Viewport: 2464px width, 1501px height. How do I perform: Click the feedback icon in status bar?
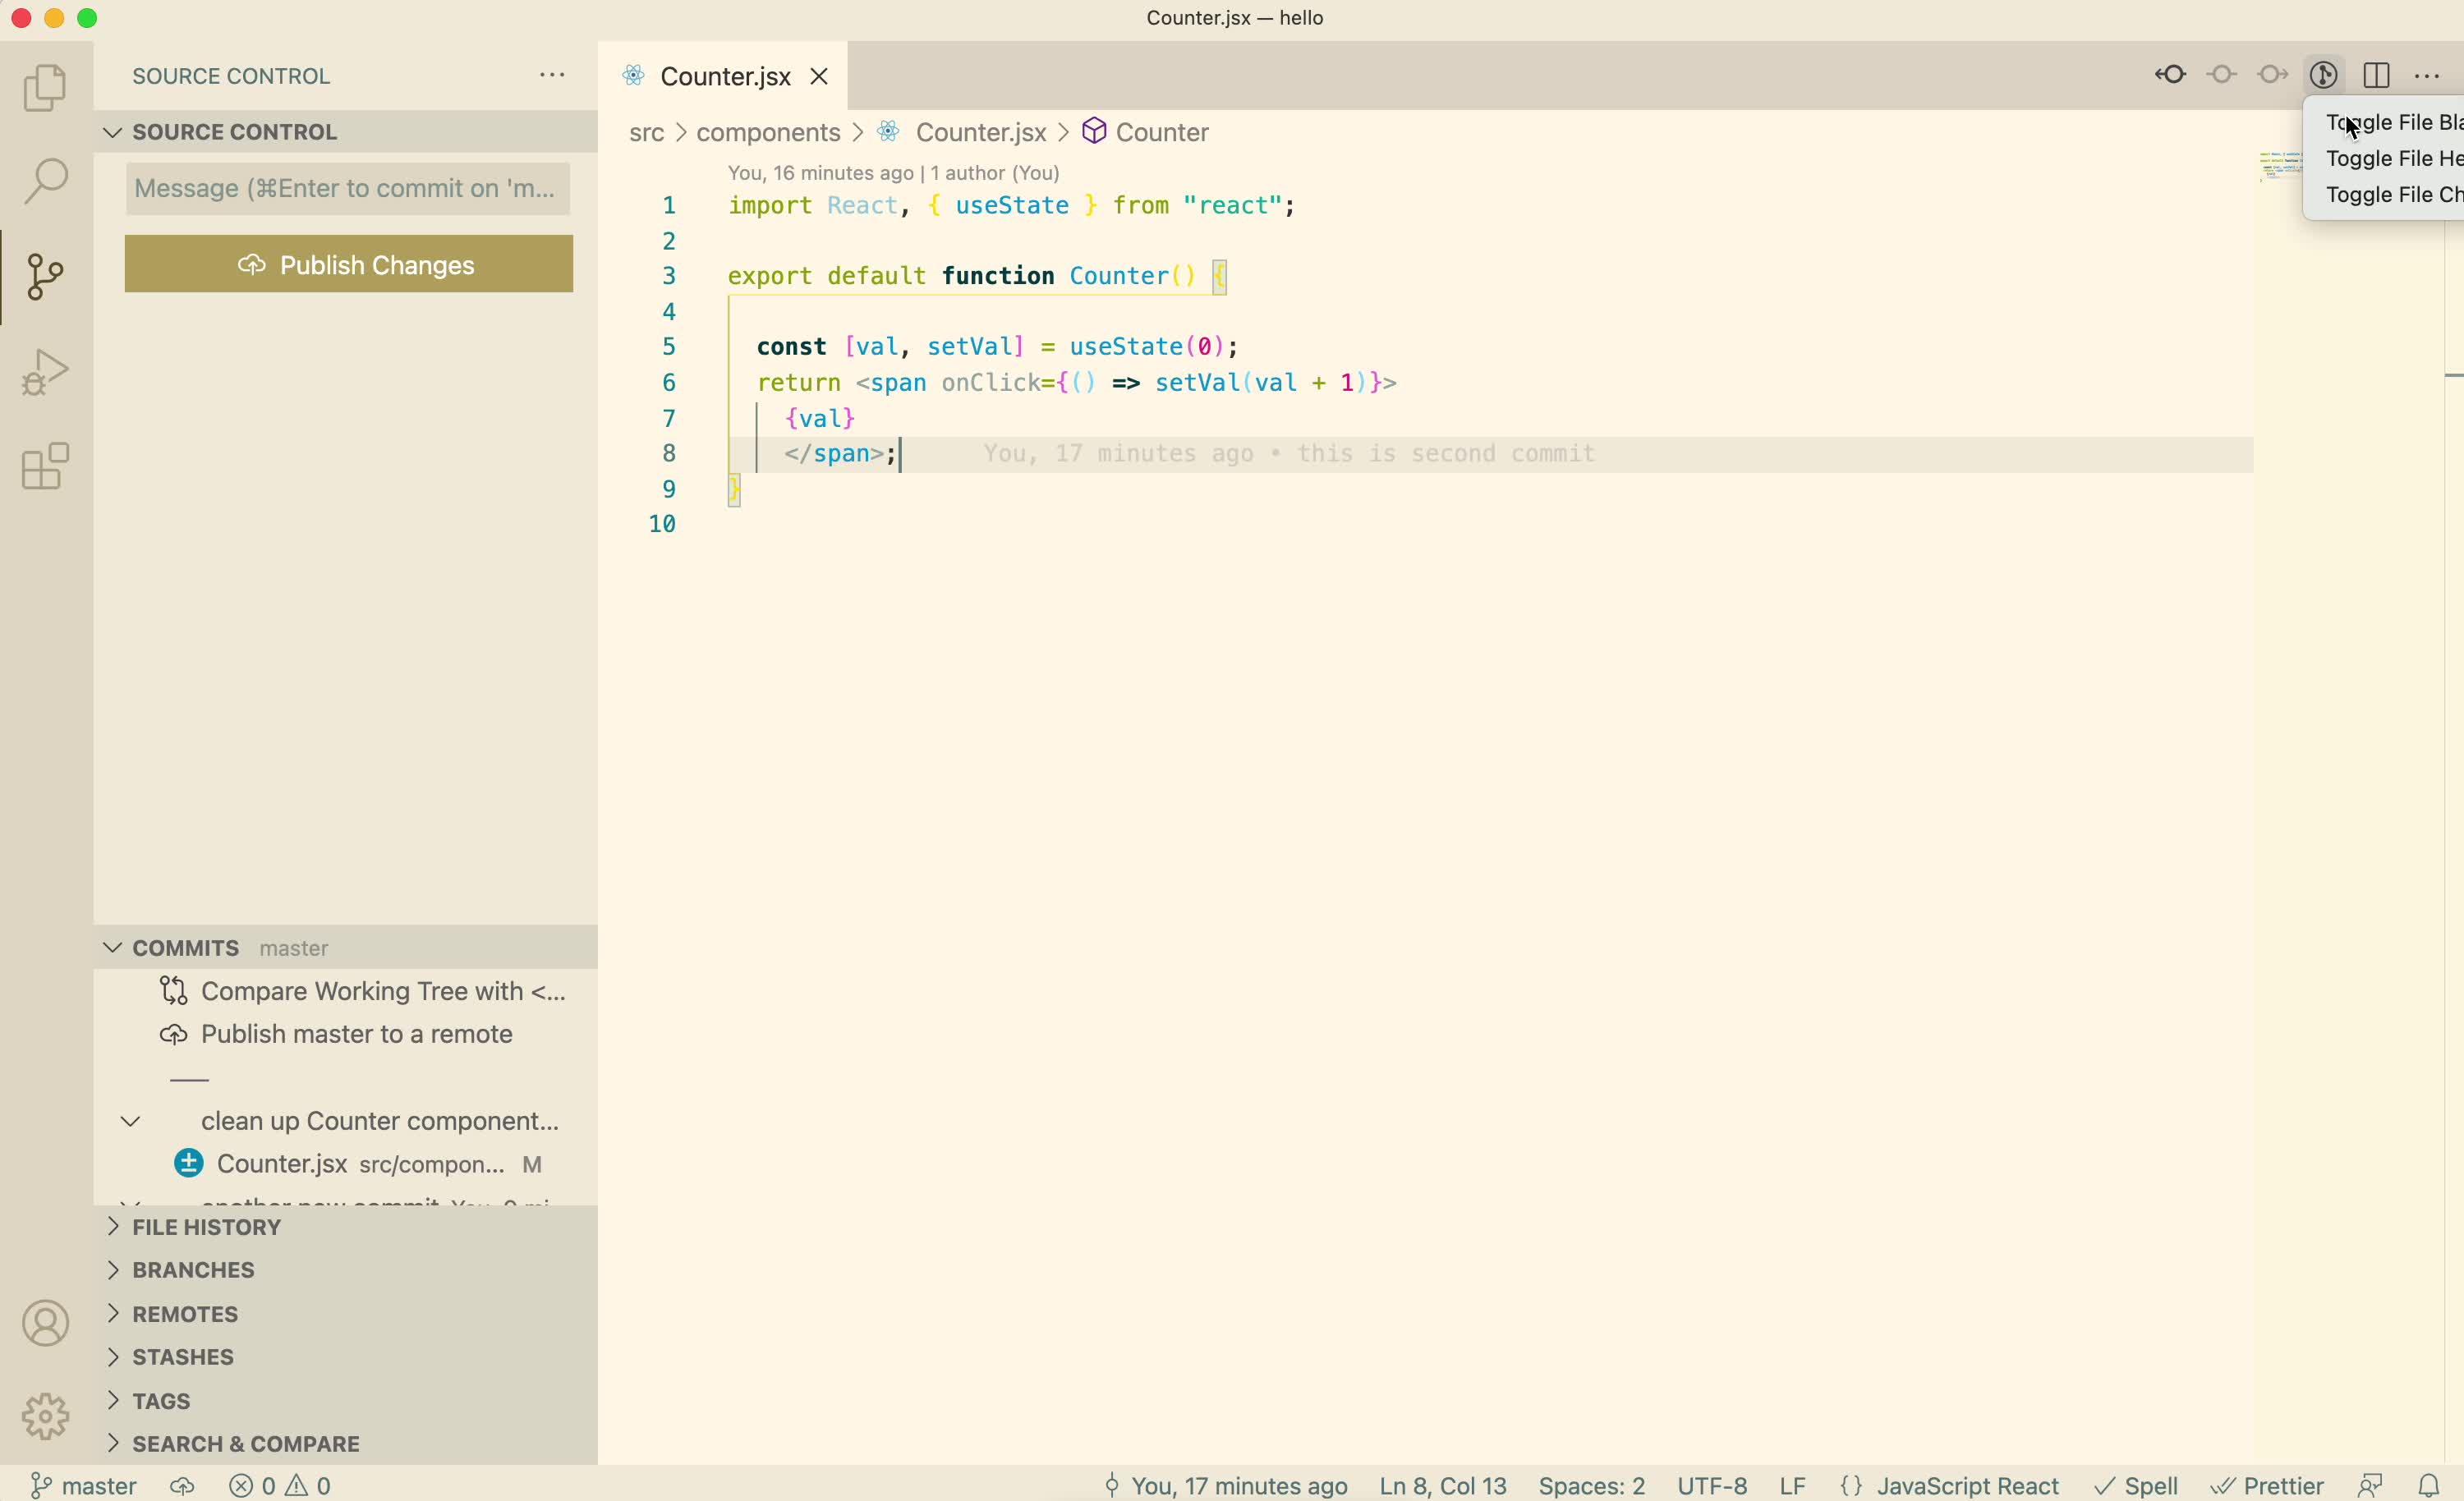2370,1486
